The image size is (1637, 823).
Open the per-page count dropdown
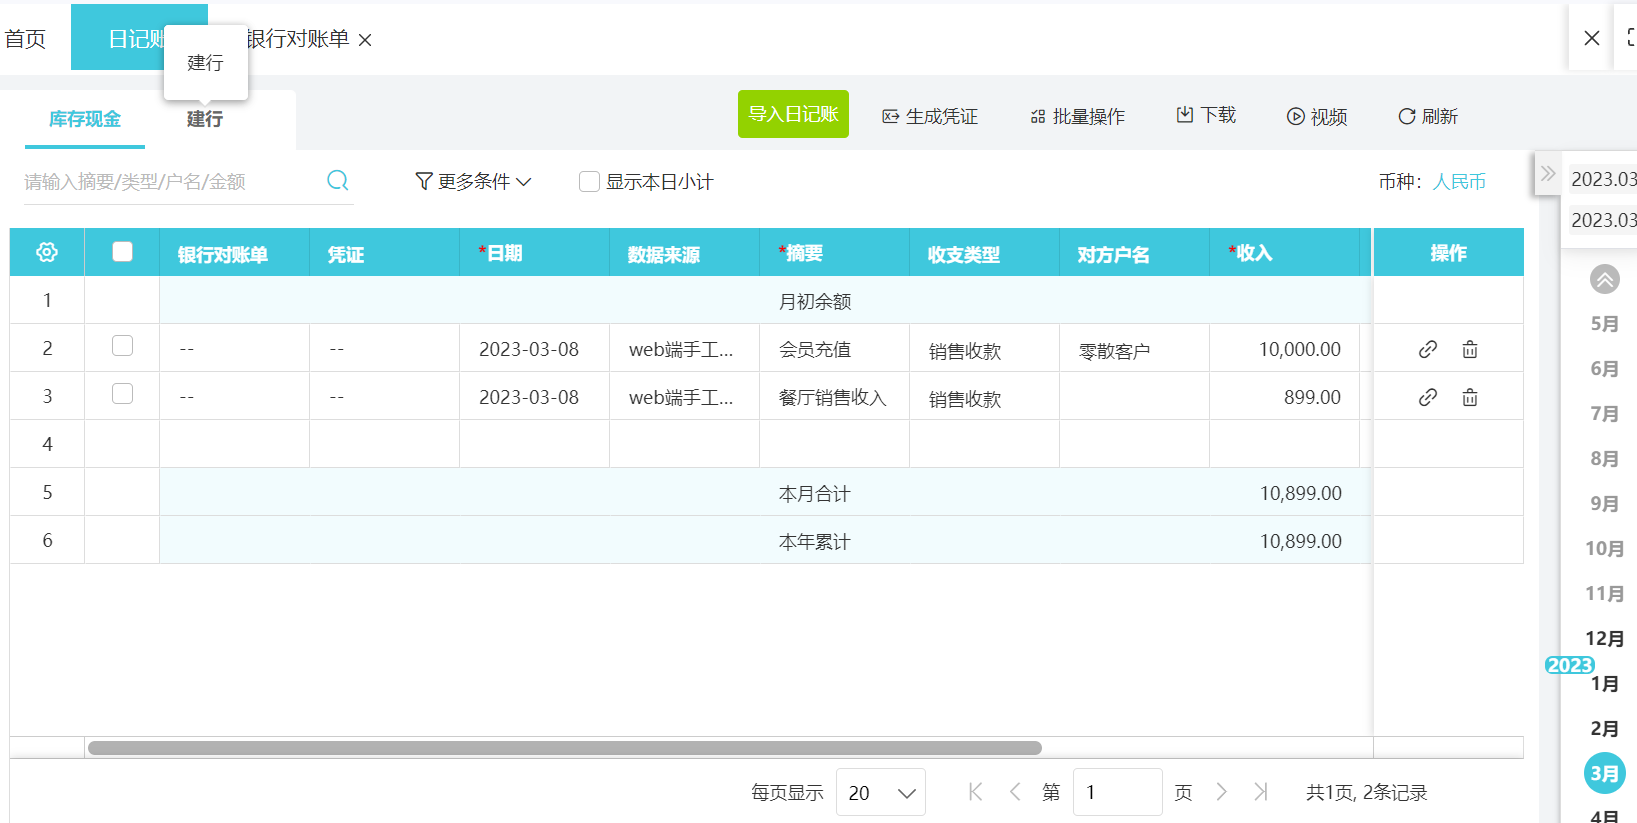(x=880, y=792)
